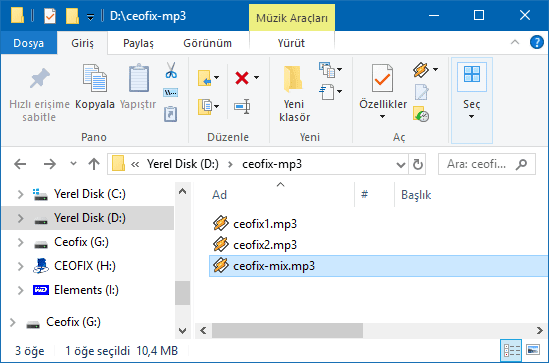Open the address bar history dropdown
Viewport: 549px width, 363px height.
coord(401,164)
